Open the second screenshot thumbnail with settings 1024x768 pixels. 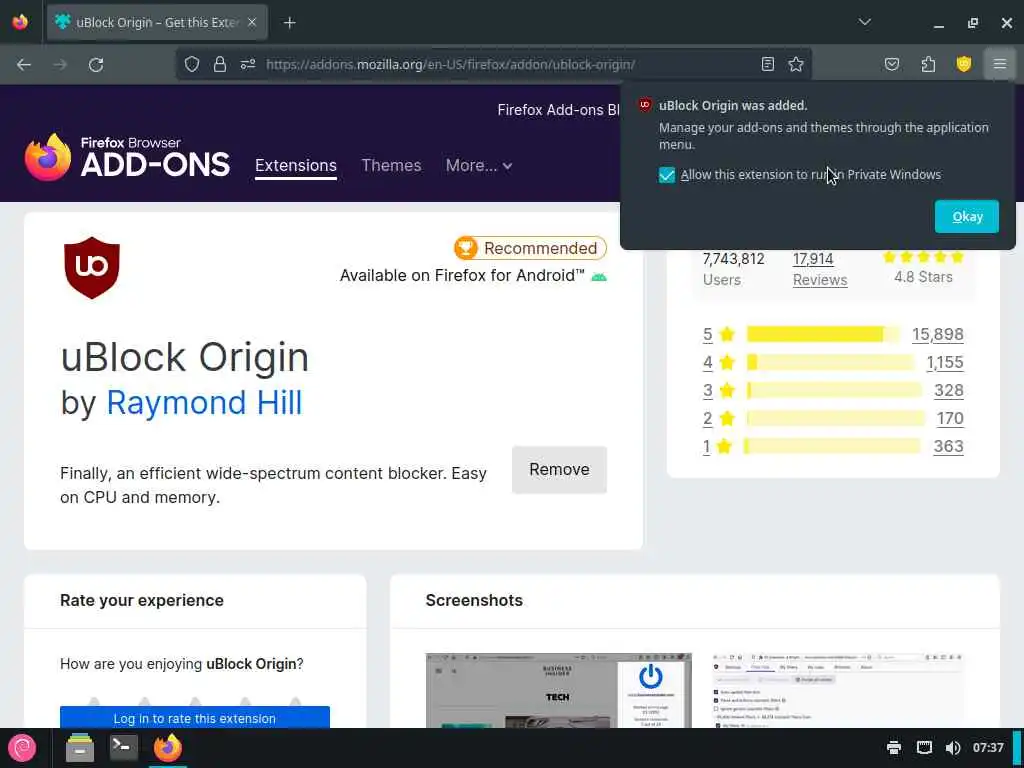coord(838,690)
